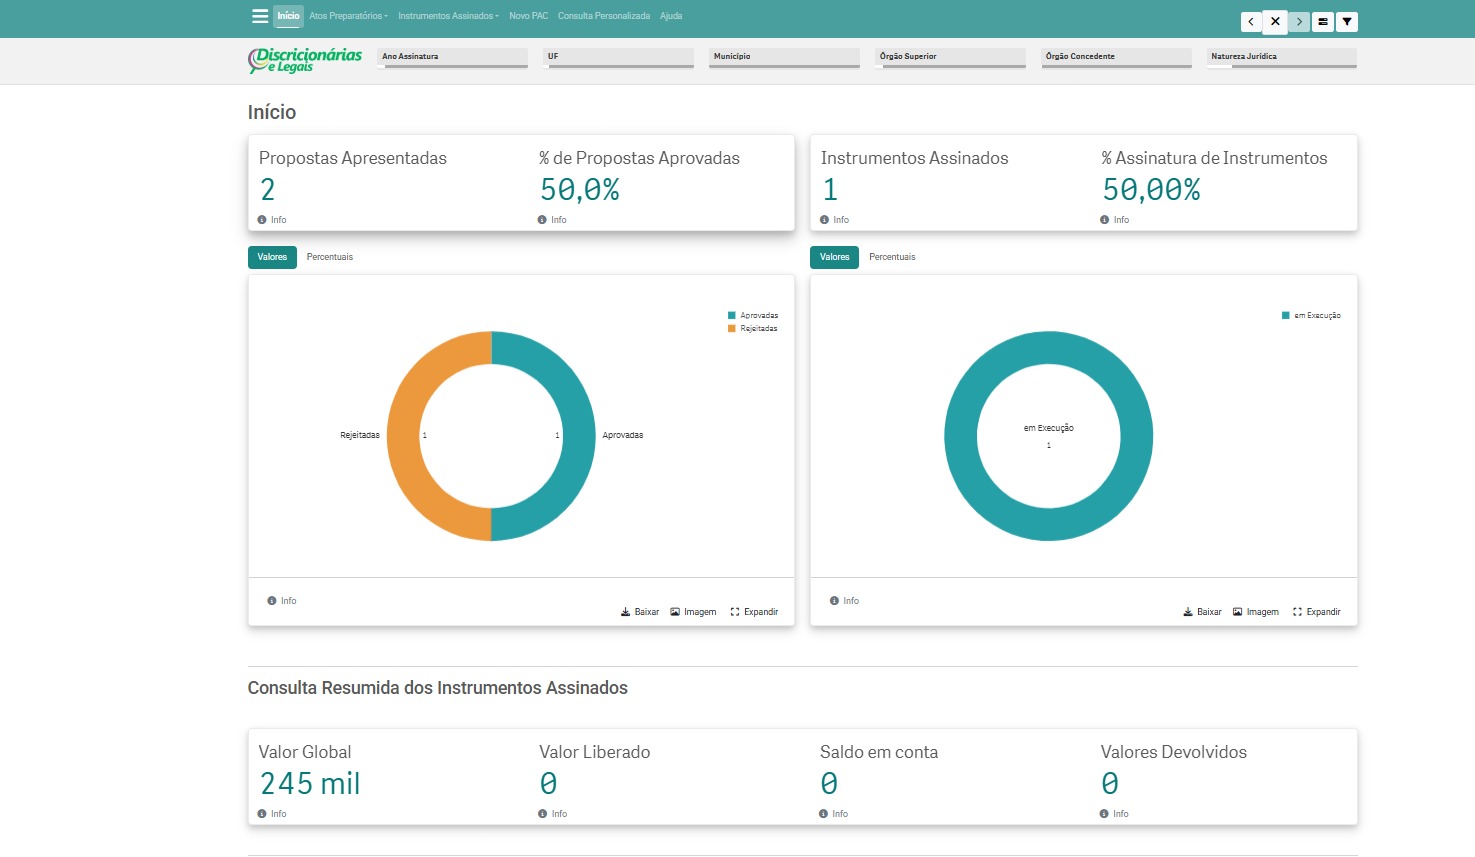The height and width of the screenshot is (857, 1475).
Task: Expand the em Execução donut chart
Action: [x=1316, y=612]
